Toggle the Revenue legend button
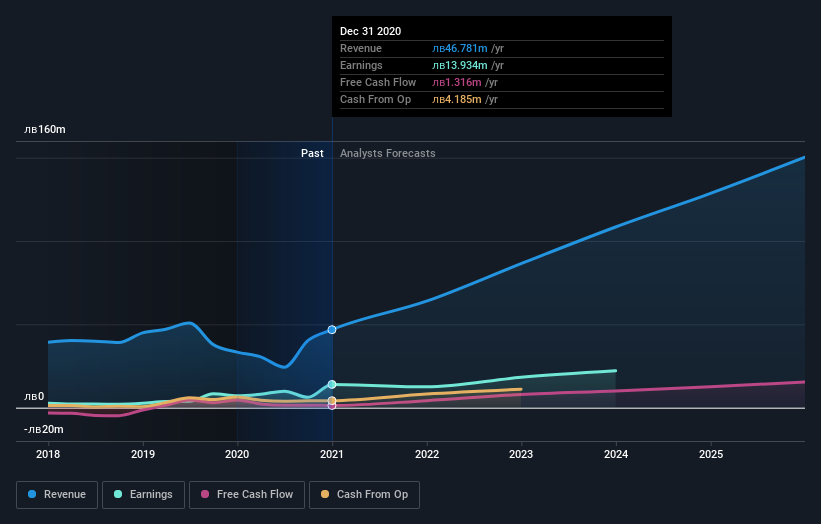This screenshot has height=524, width=821. coord(57,495)
